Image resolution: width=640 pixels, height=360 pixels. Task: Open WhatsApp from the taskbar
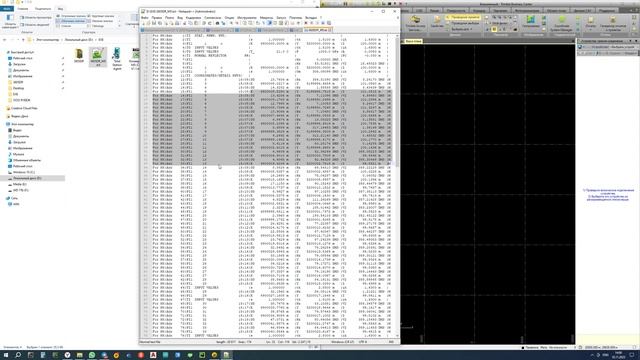click(x=92, y=355)
